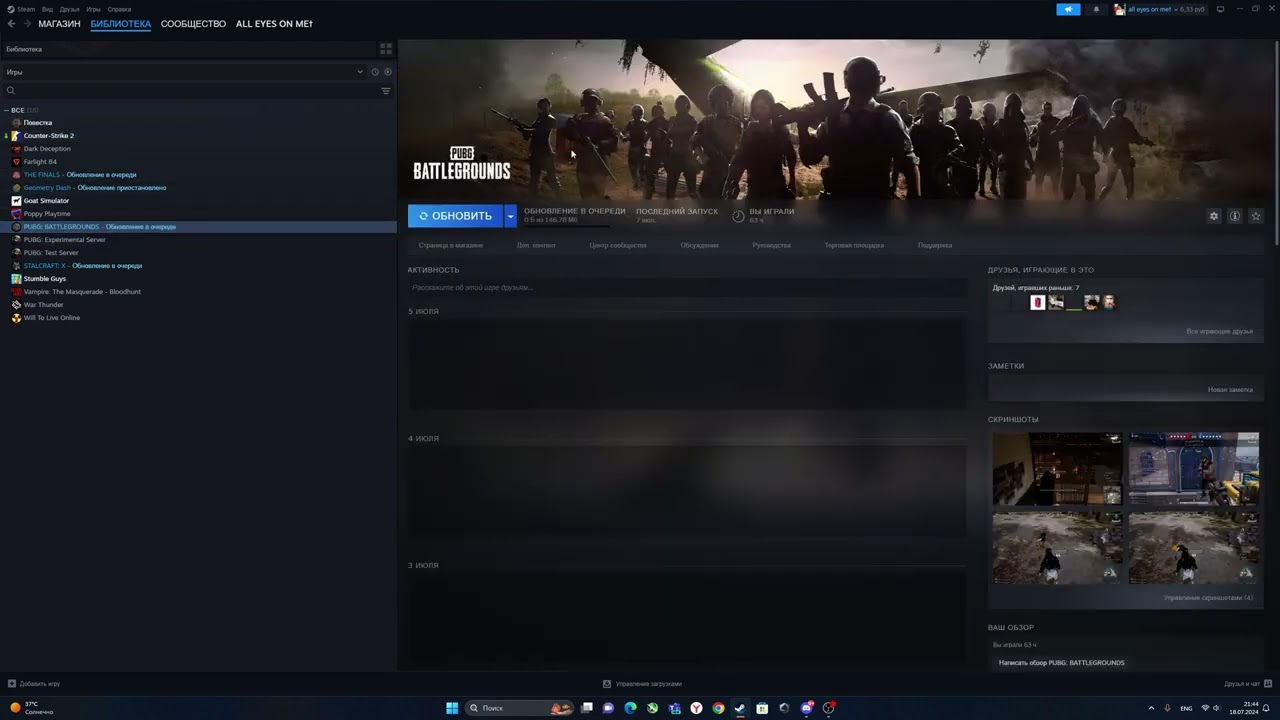Open the Обсуждения link

tap(699, 245)
